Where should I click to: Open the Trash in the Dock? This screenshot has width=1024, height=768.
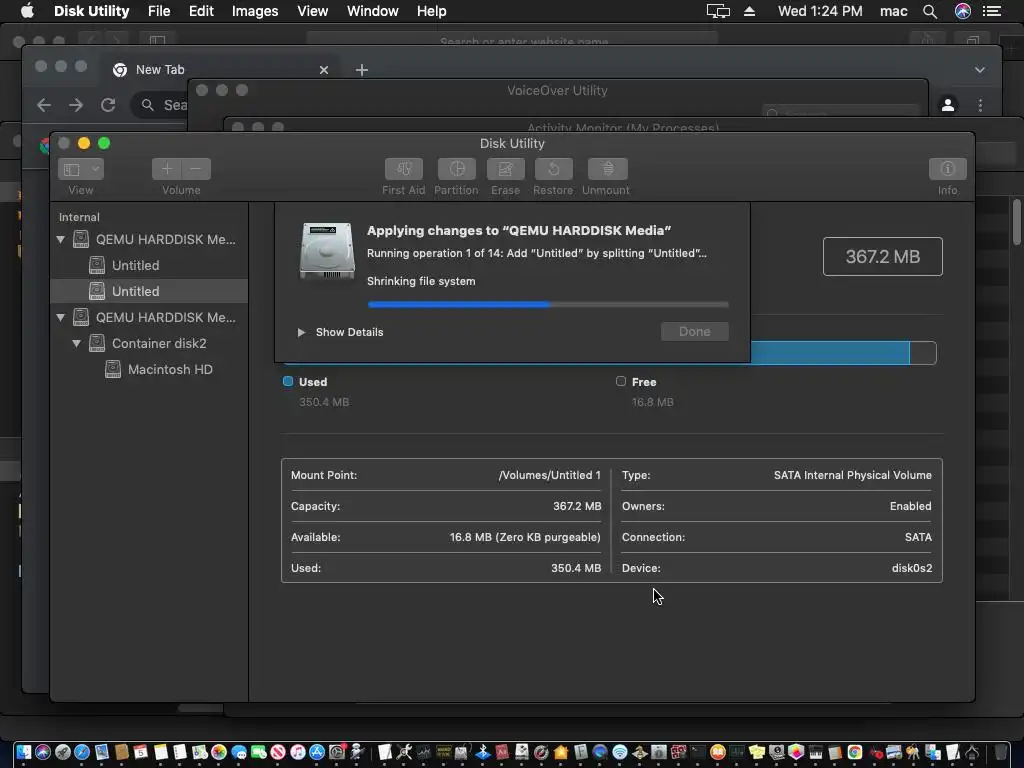(1001, 752)
